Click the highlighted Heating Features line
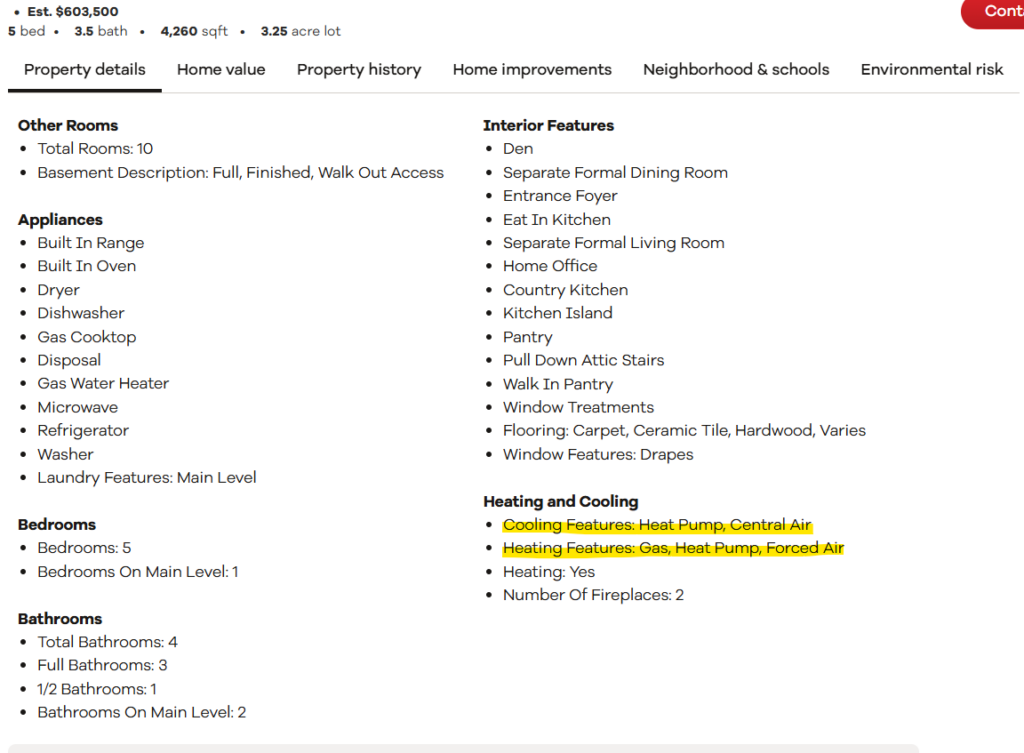 tap(673, 548)
